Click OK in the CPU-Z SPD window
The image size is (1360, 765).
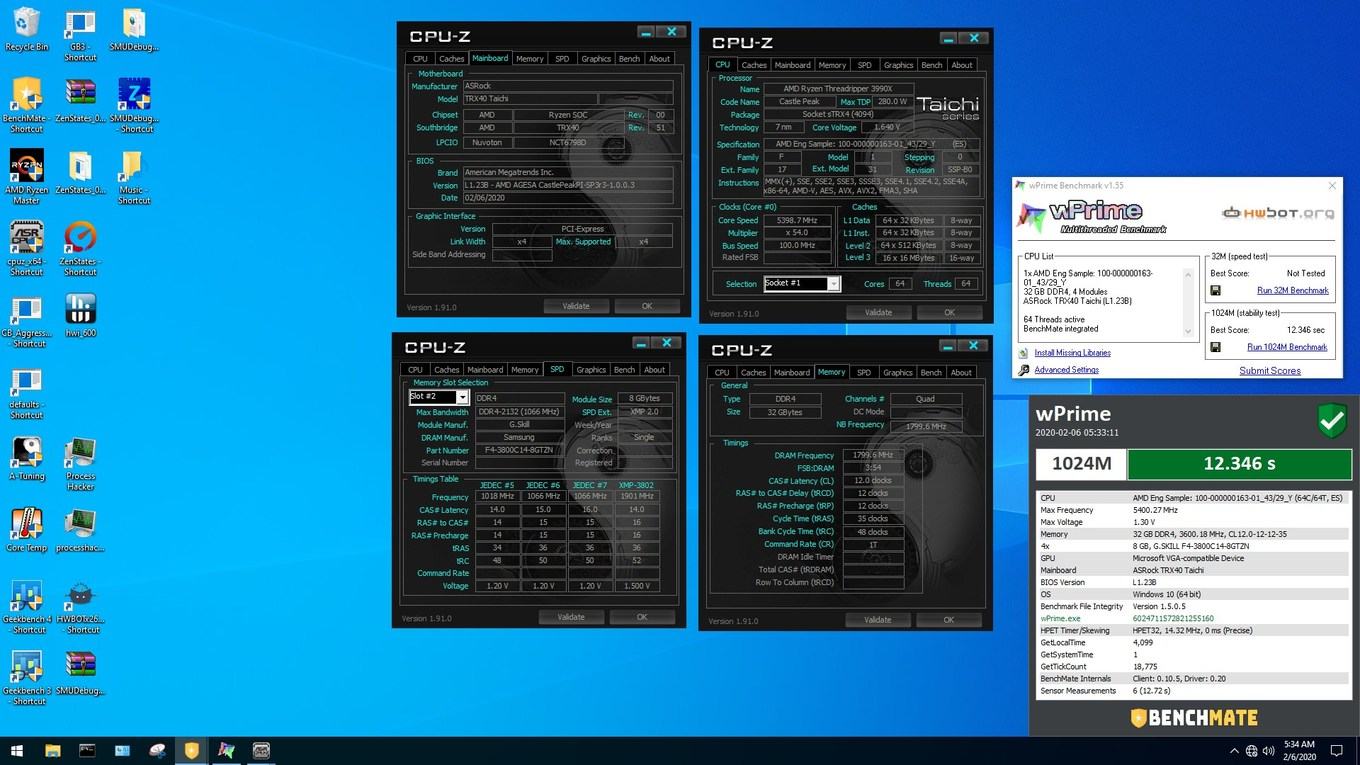642,617
